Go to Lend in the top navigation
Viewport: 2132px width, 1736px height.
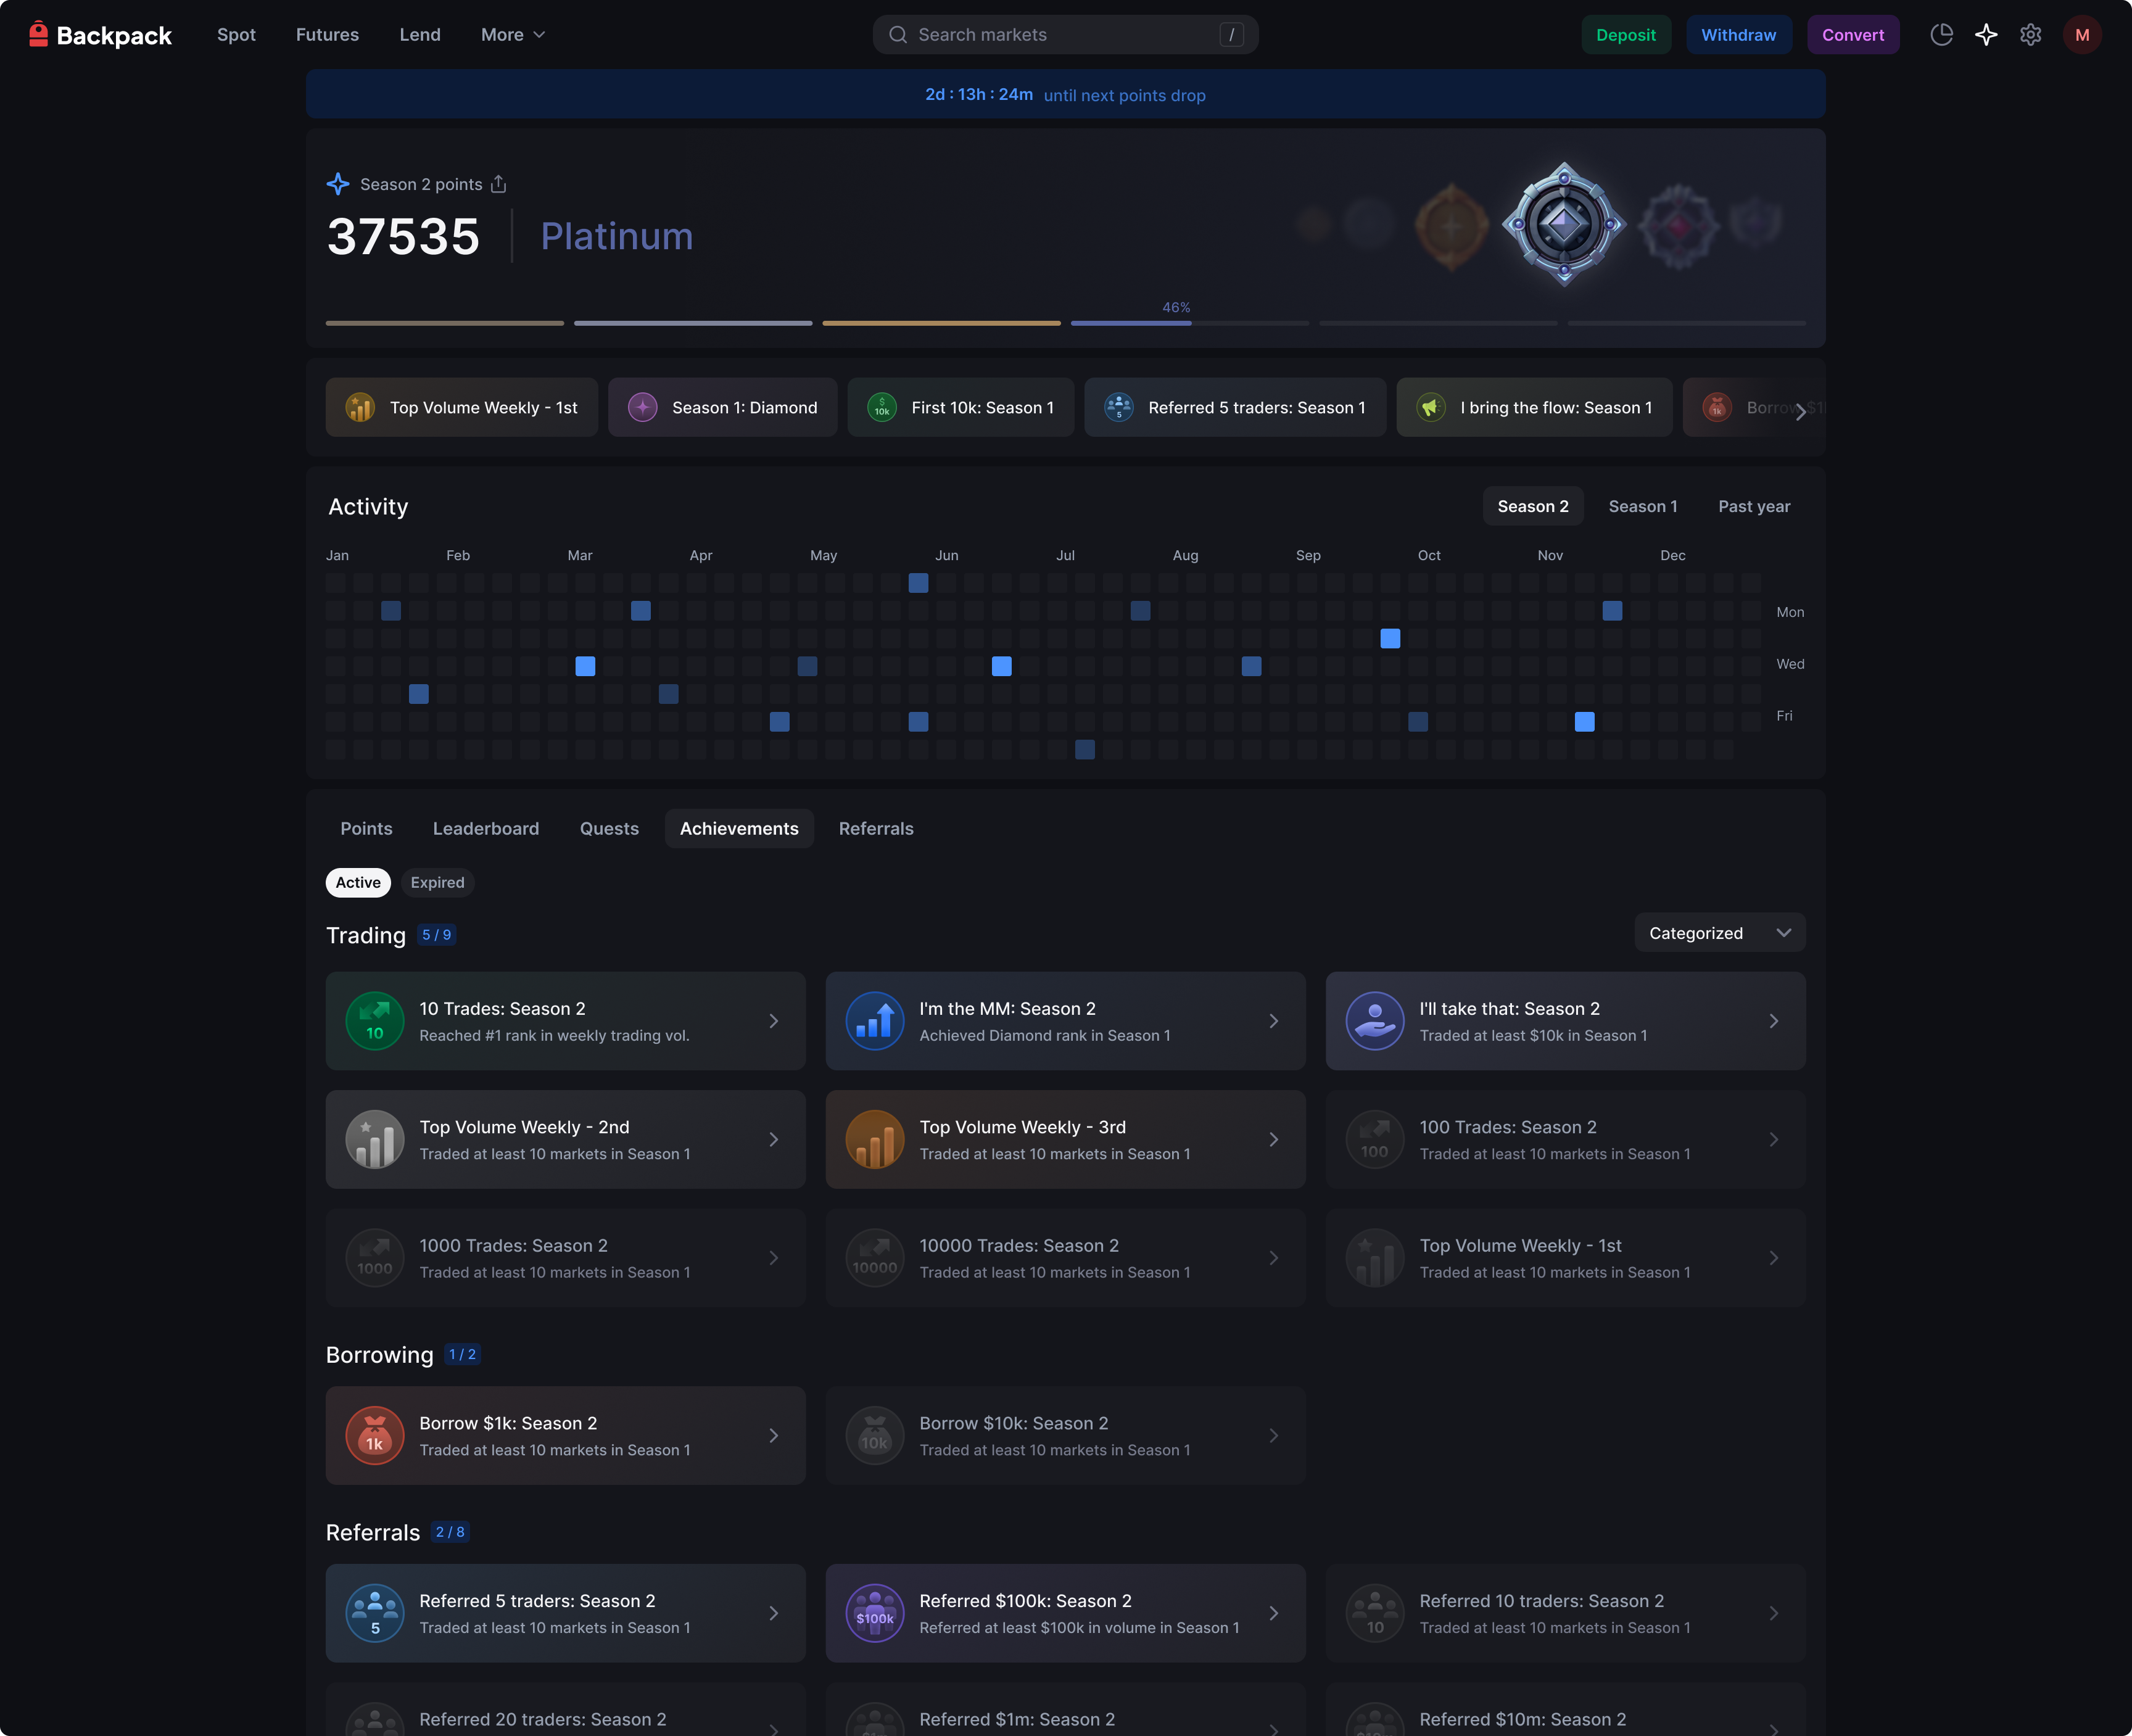(x=420, y=35)
